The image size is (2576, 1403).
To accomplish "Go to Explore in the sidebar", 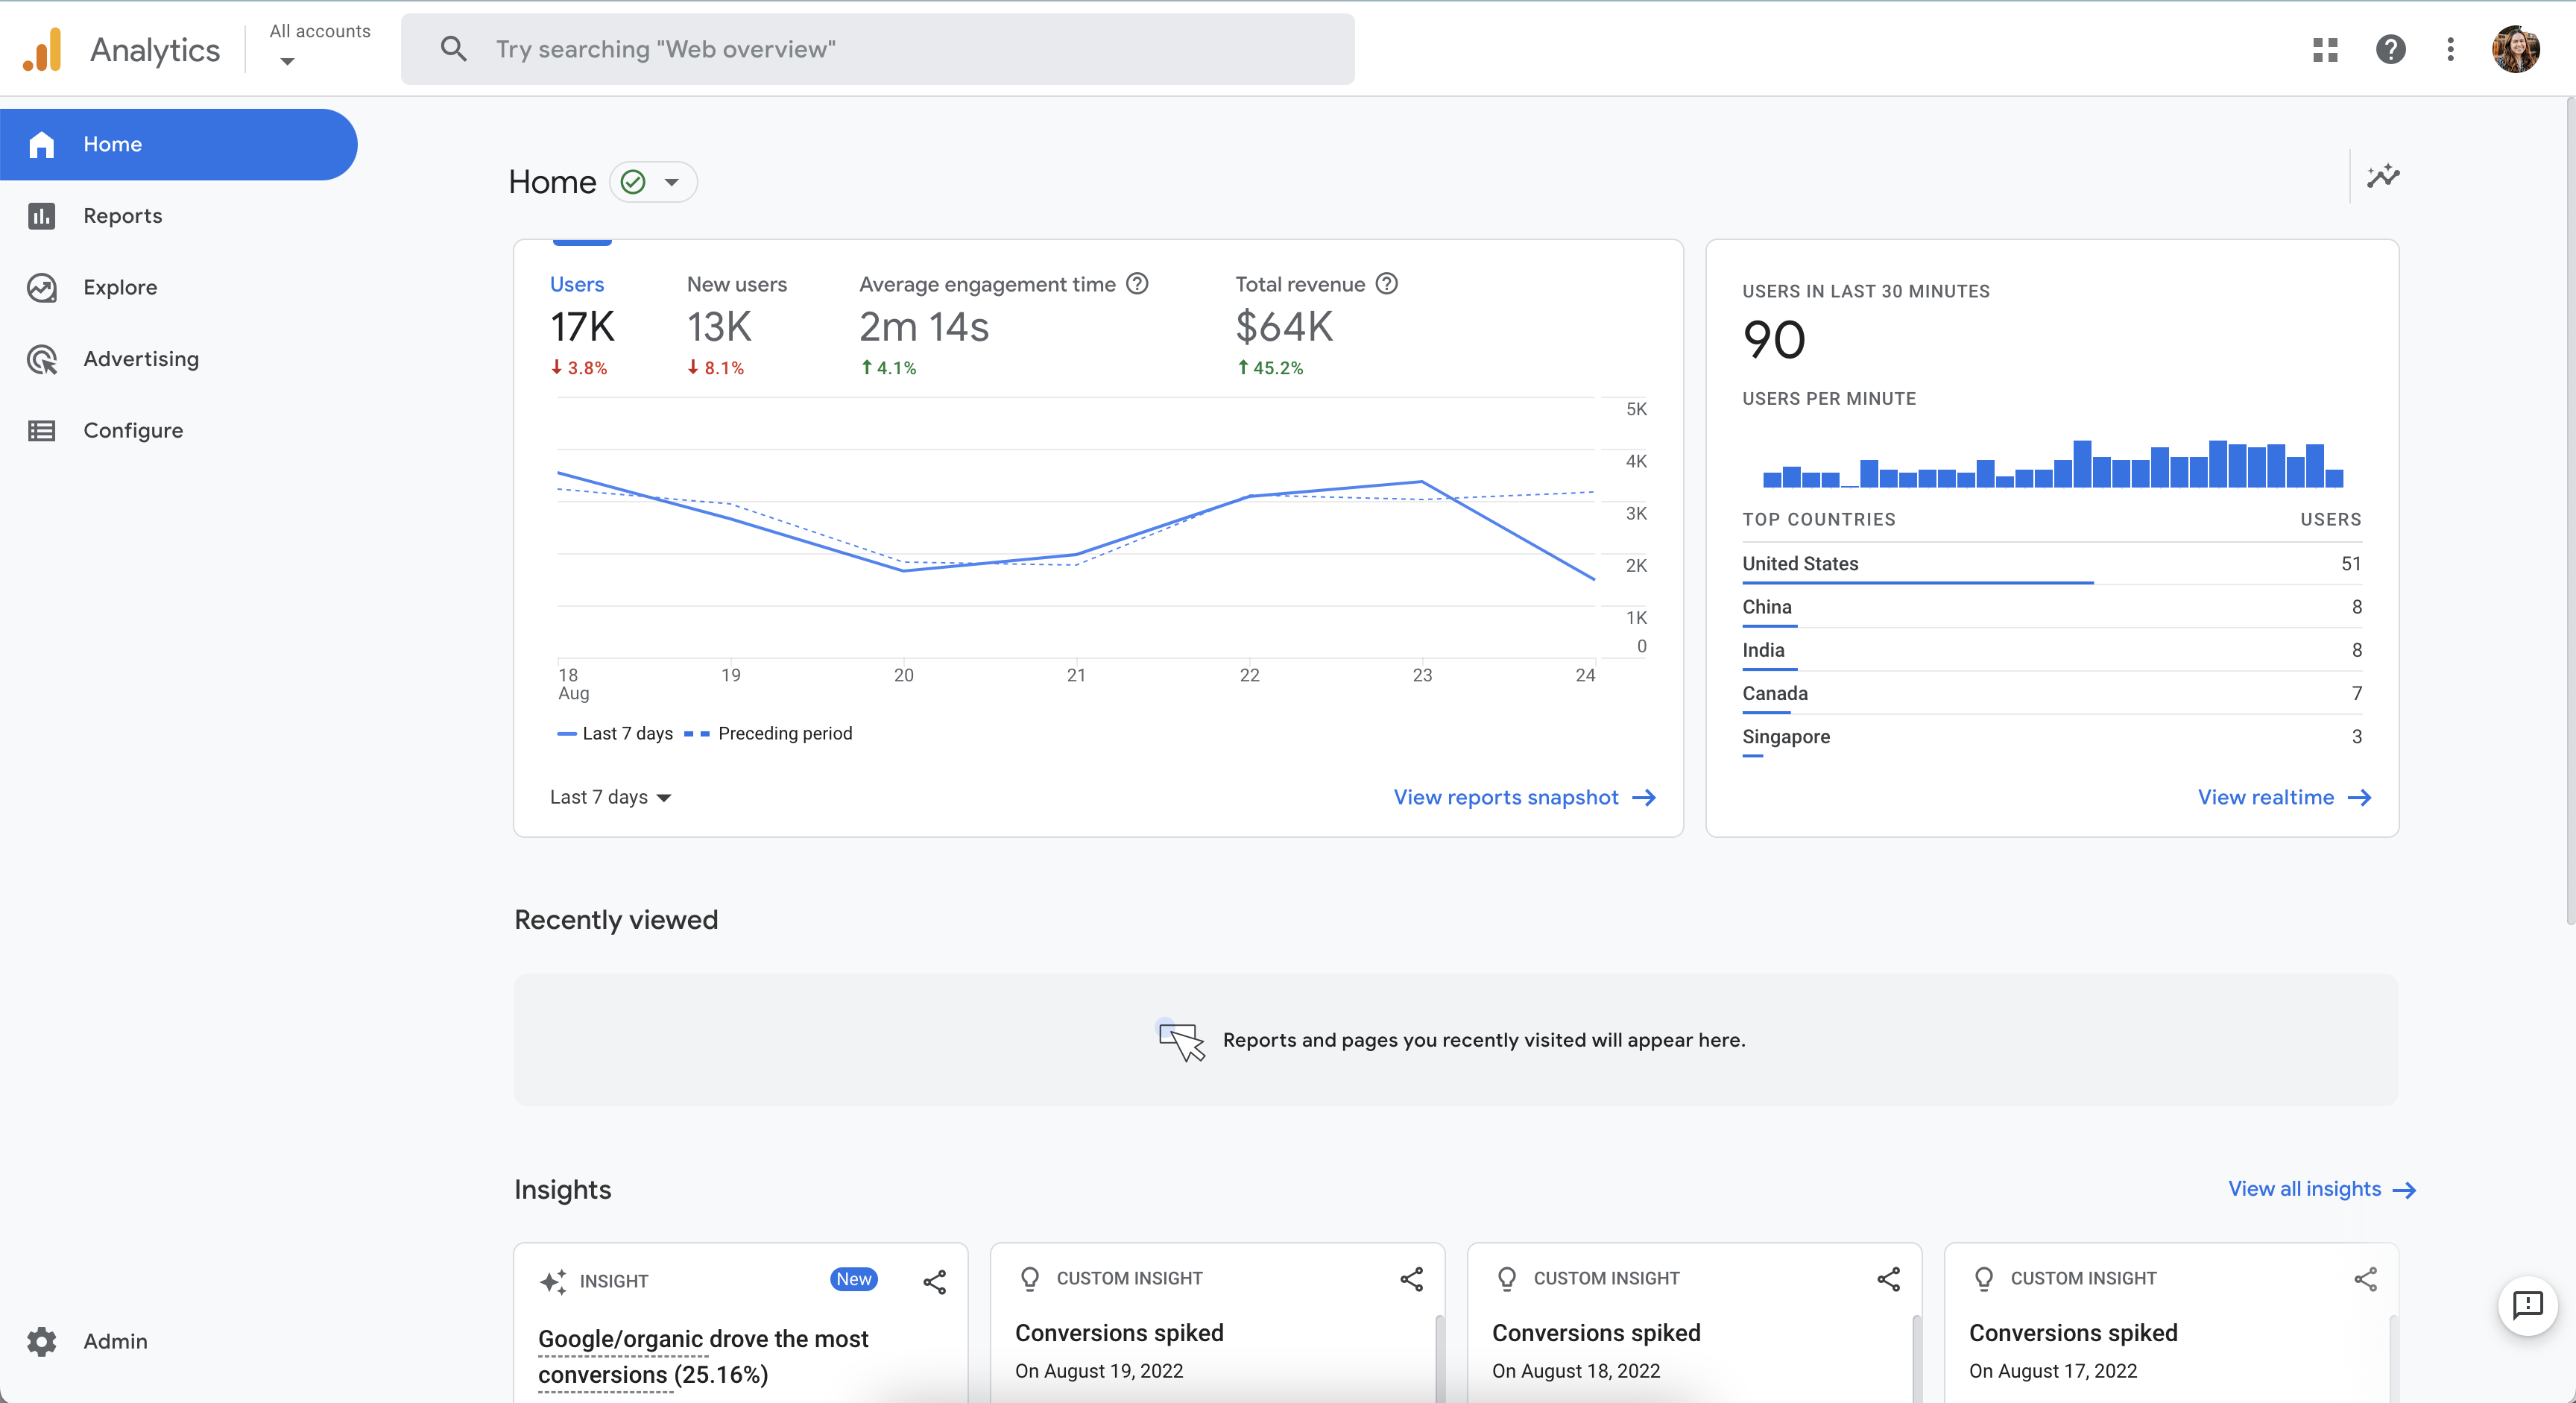I will pyautogui.click(x=120, y=287).
